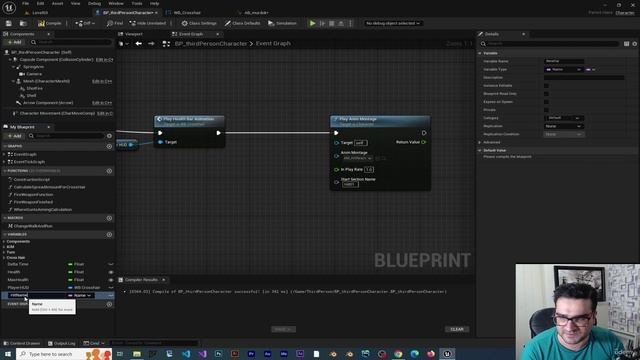Open Chrome from taskbar

(398, 354)
